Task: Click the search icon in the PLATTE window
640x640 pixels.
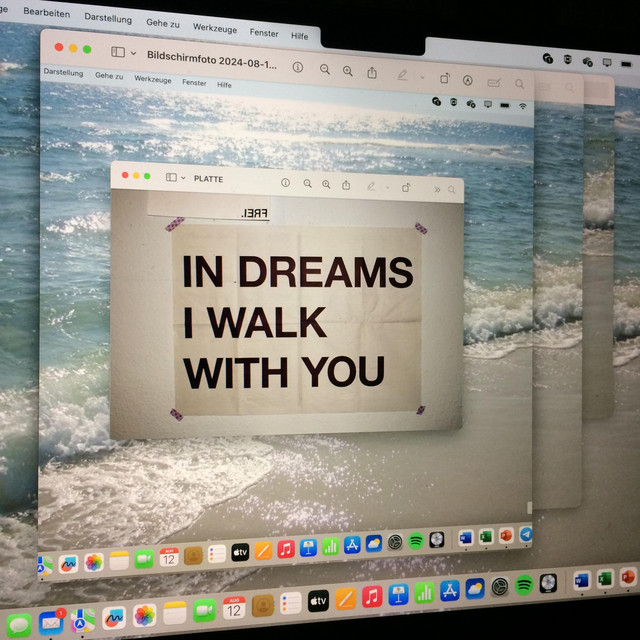Action: point(451,190)
